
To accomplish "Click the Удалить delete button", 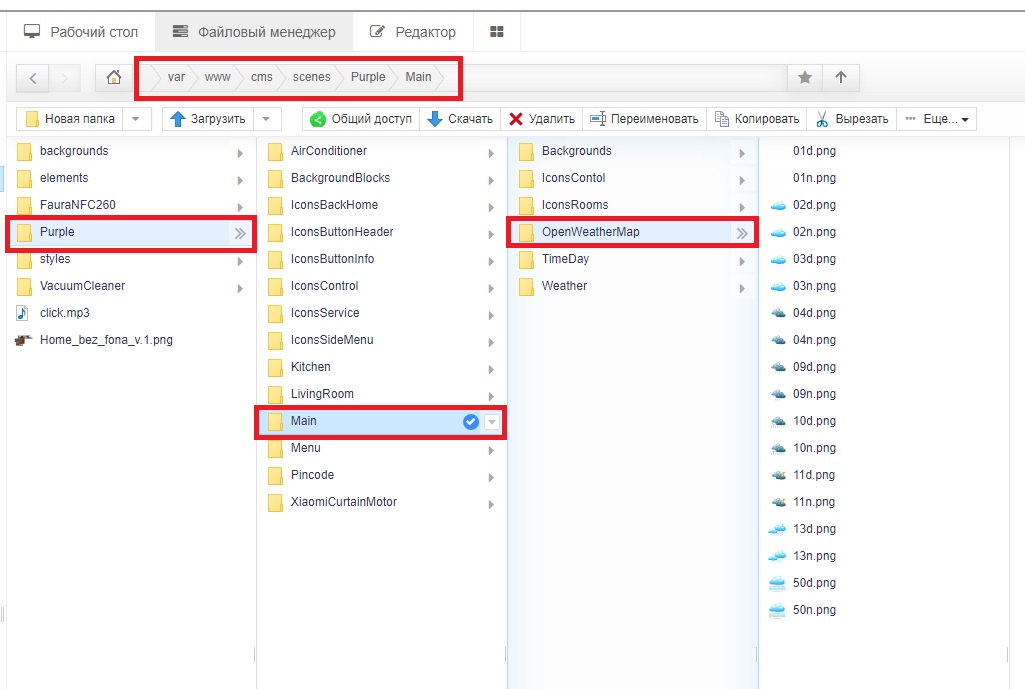I will 542,119.
